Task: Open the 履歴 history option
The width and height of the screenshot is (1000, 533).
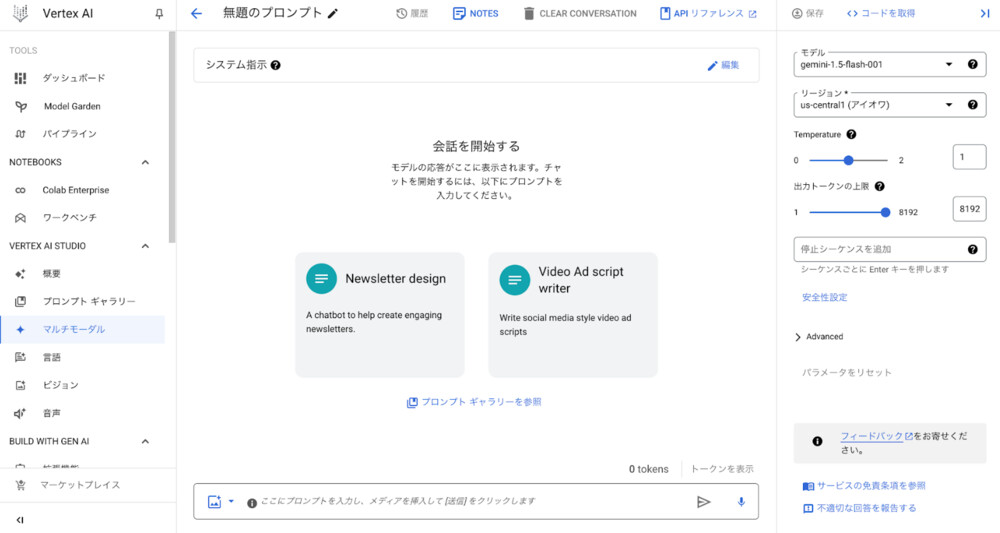Action: tap(412, 13)
